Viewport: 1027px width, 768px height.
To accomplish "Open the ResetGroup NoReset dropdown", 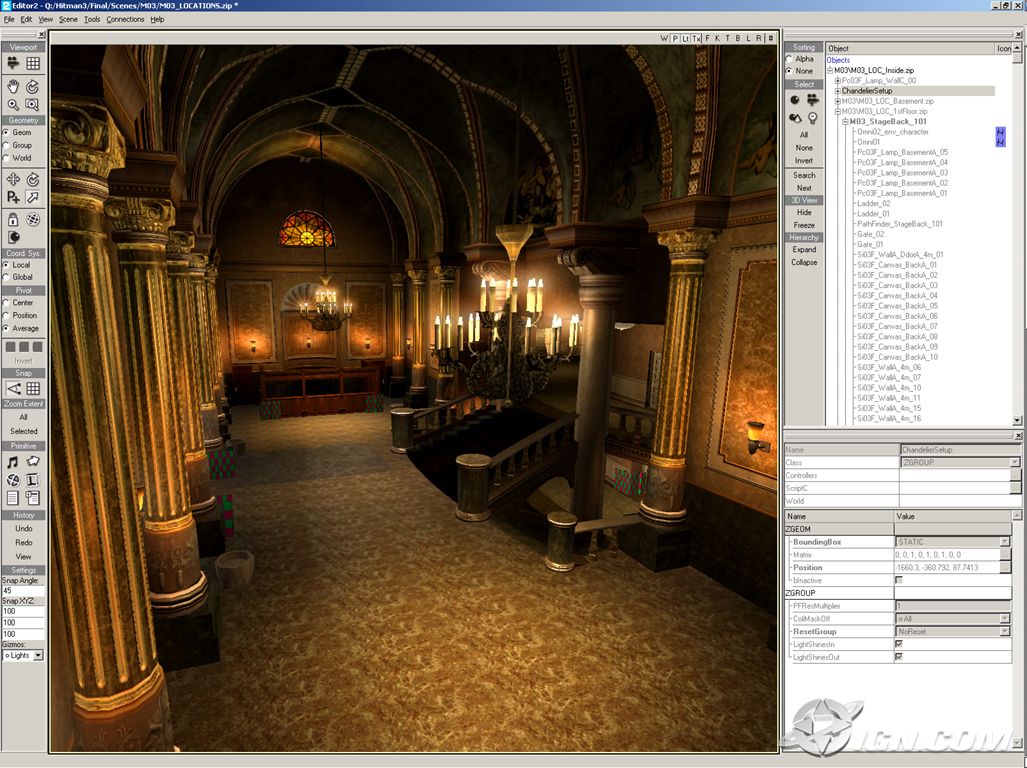I will [1004, 632].
